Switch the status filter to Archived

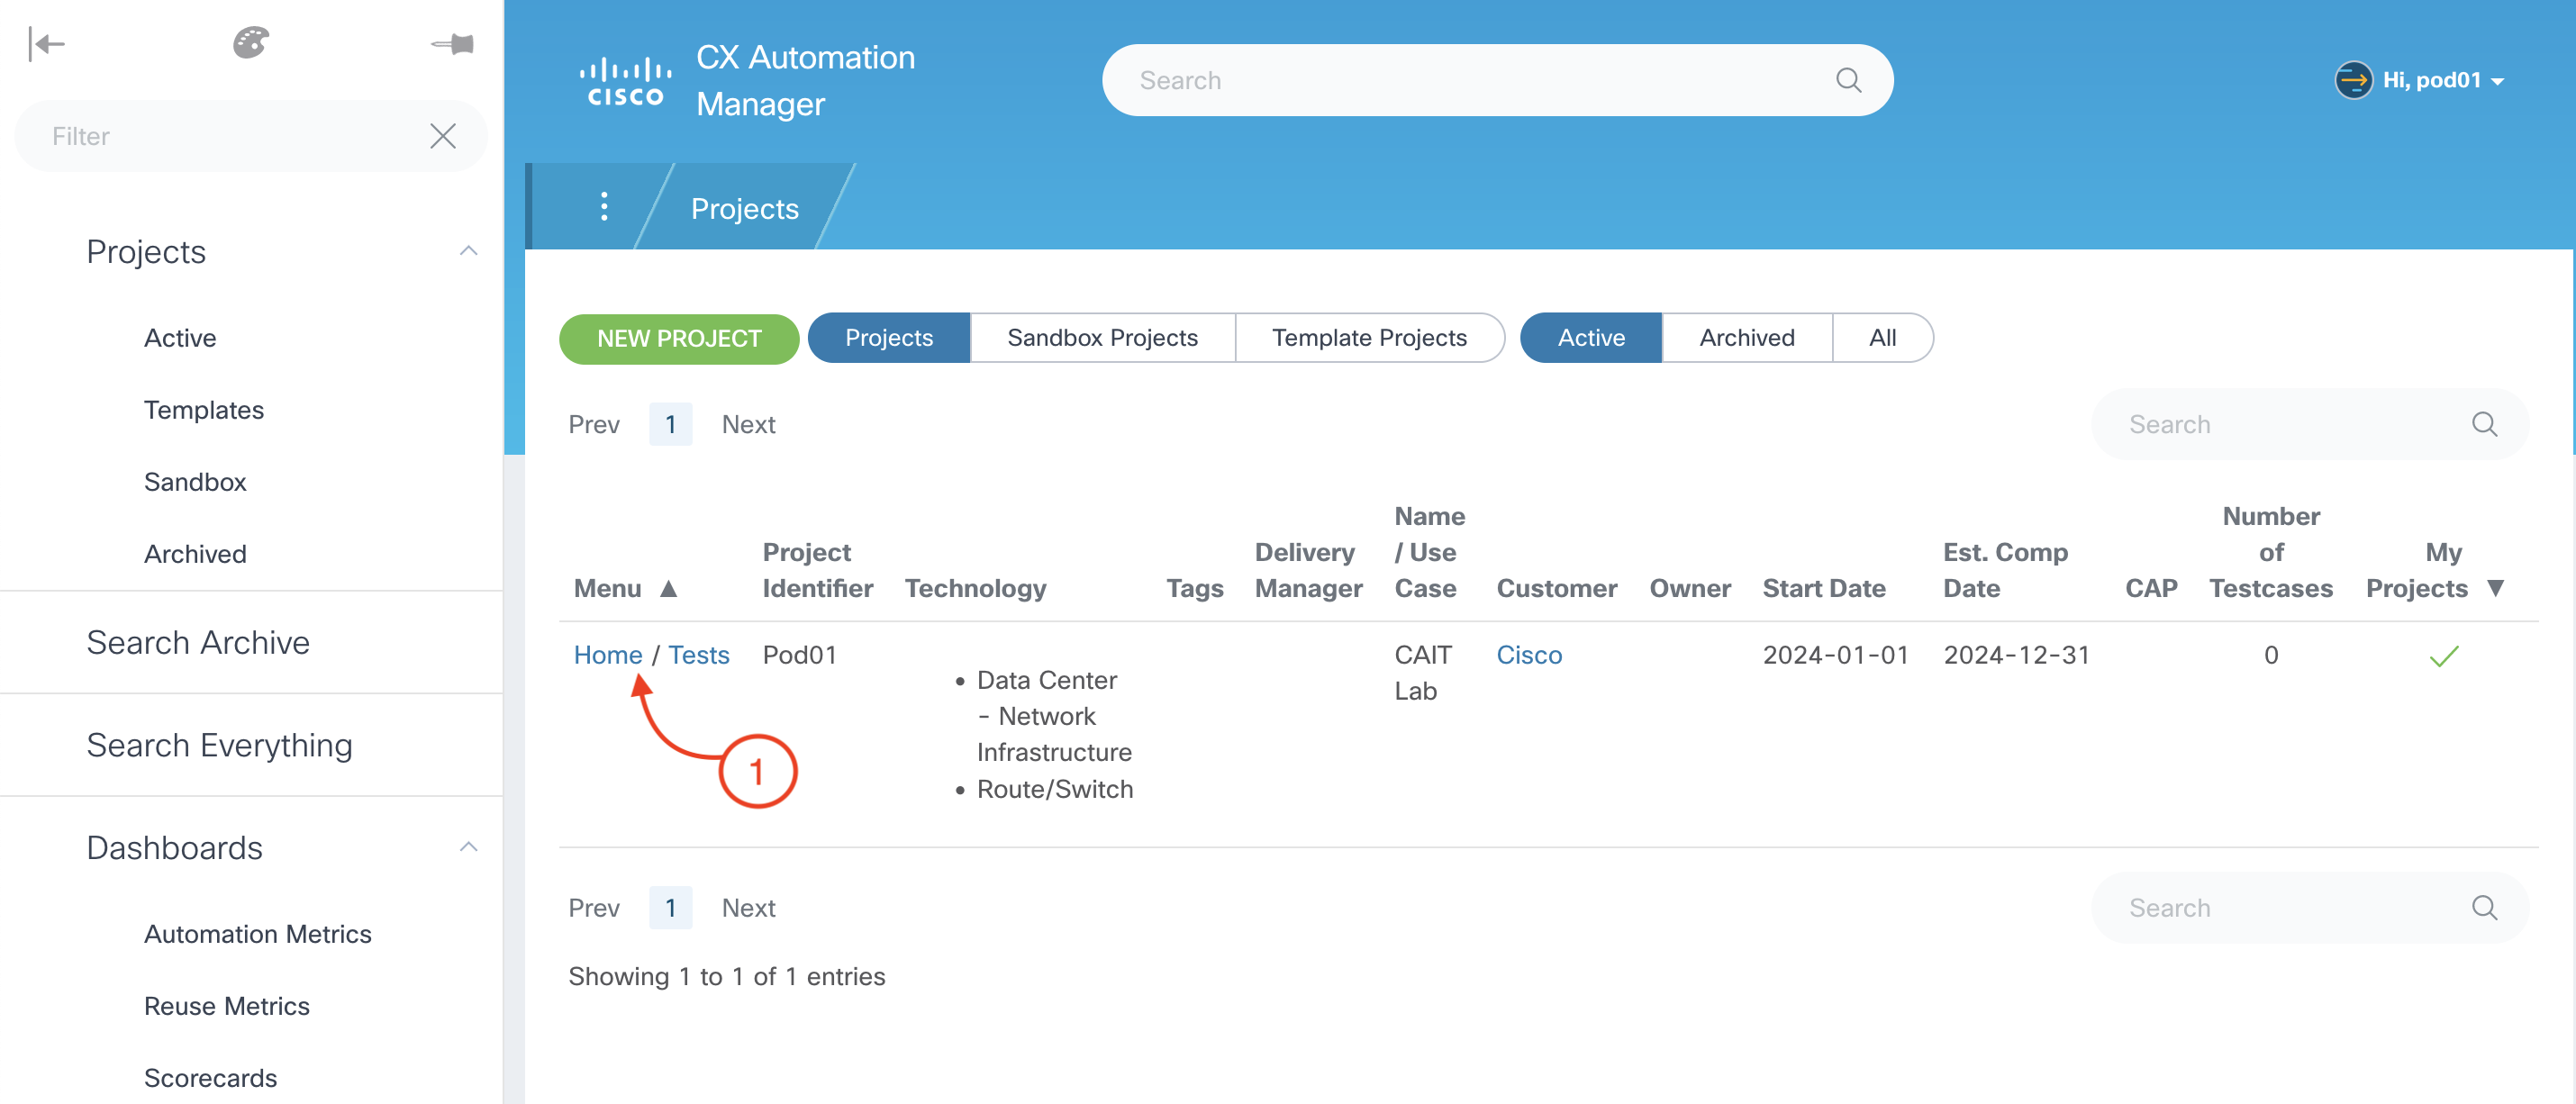(x=1746, y=338)
